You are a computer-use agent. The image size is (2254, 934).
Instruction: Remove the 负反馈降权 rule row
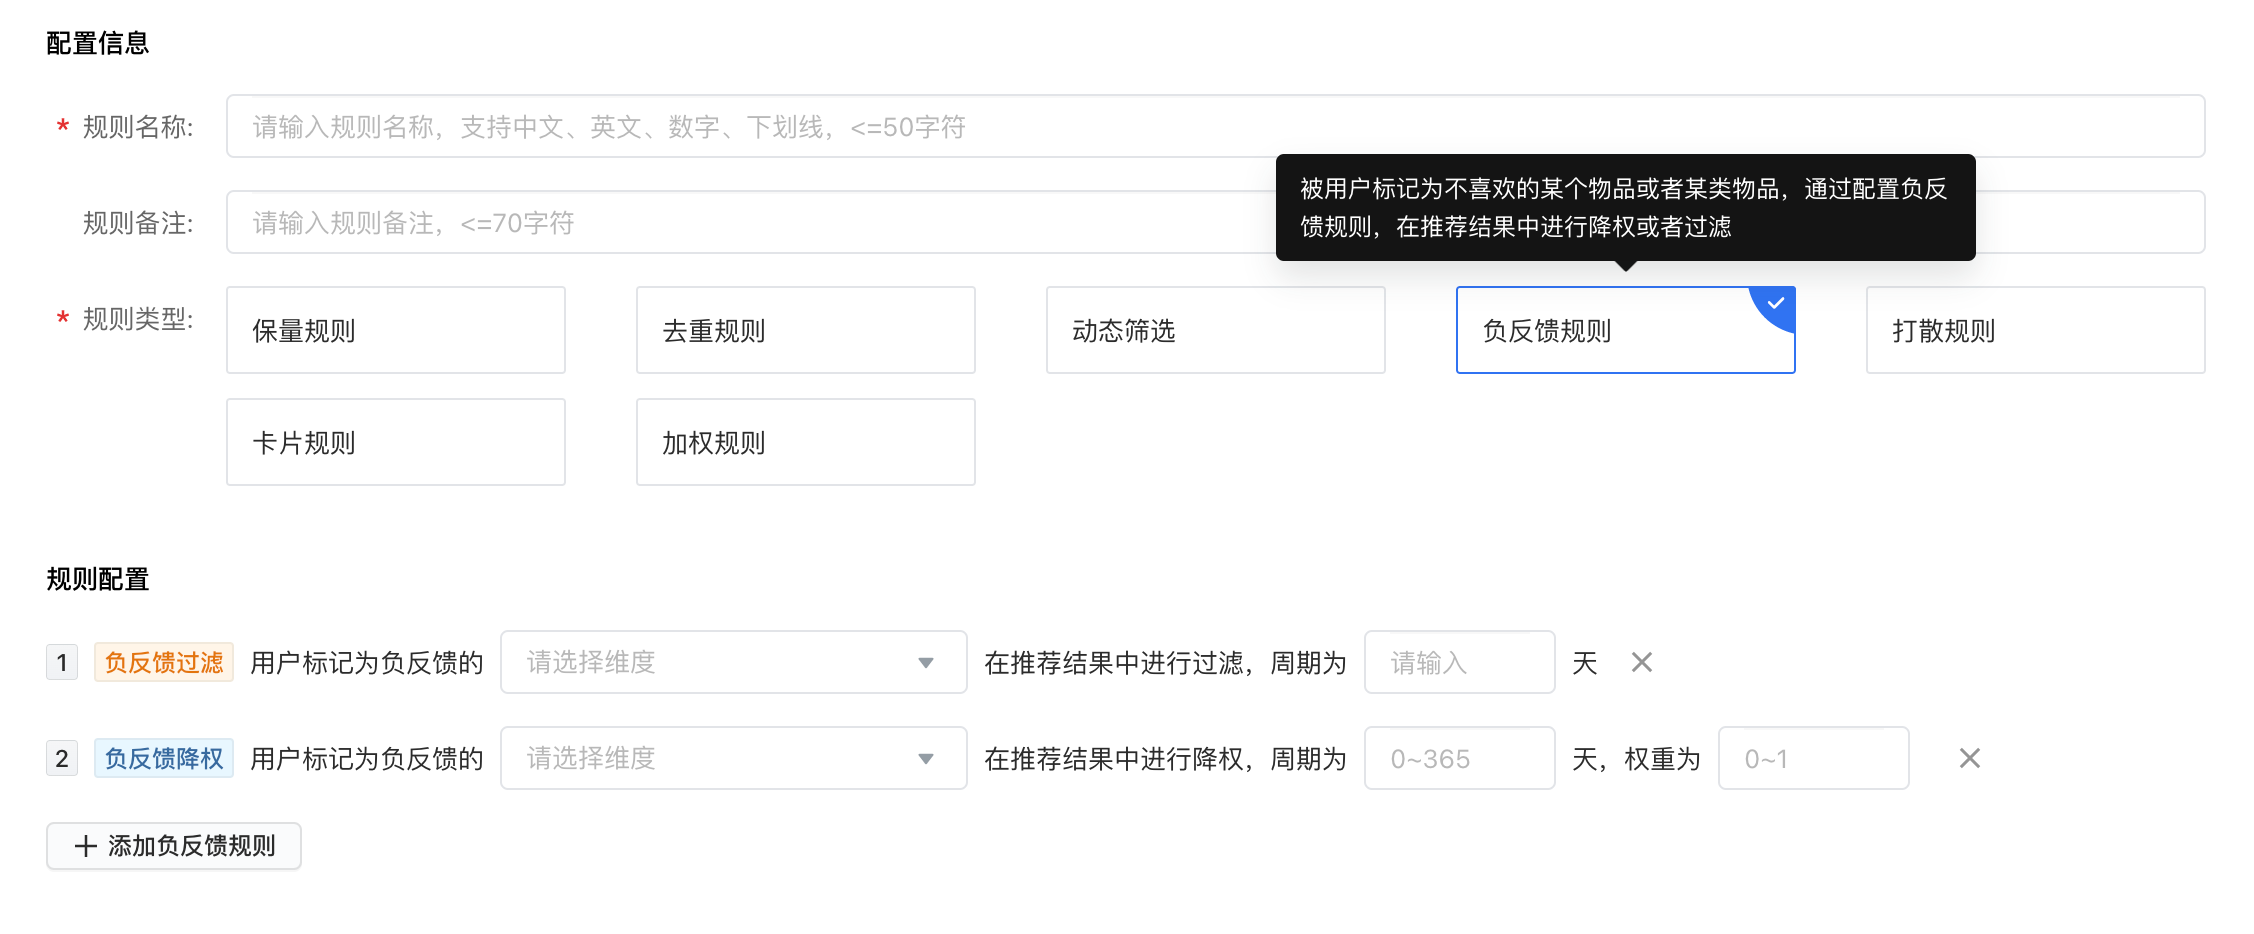click(1969, 758)
